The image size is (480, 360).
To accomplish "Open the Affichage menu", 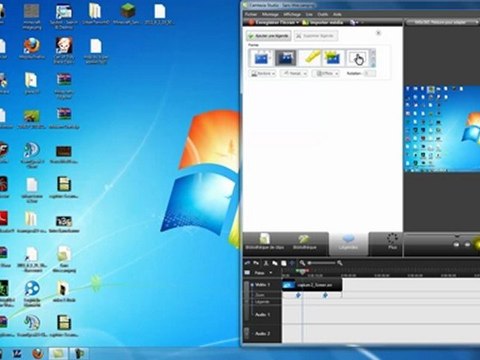I will pyautogui.click(x=292, y=14).
